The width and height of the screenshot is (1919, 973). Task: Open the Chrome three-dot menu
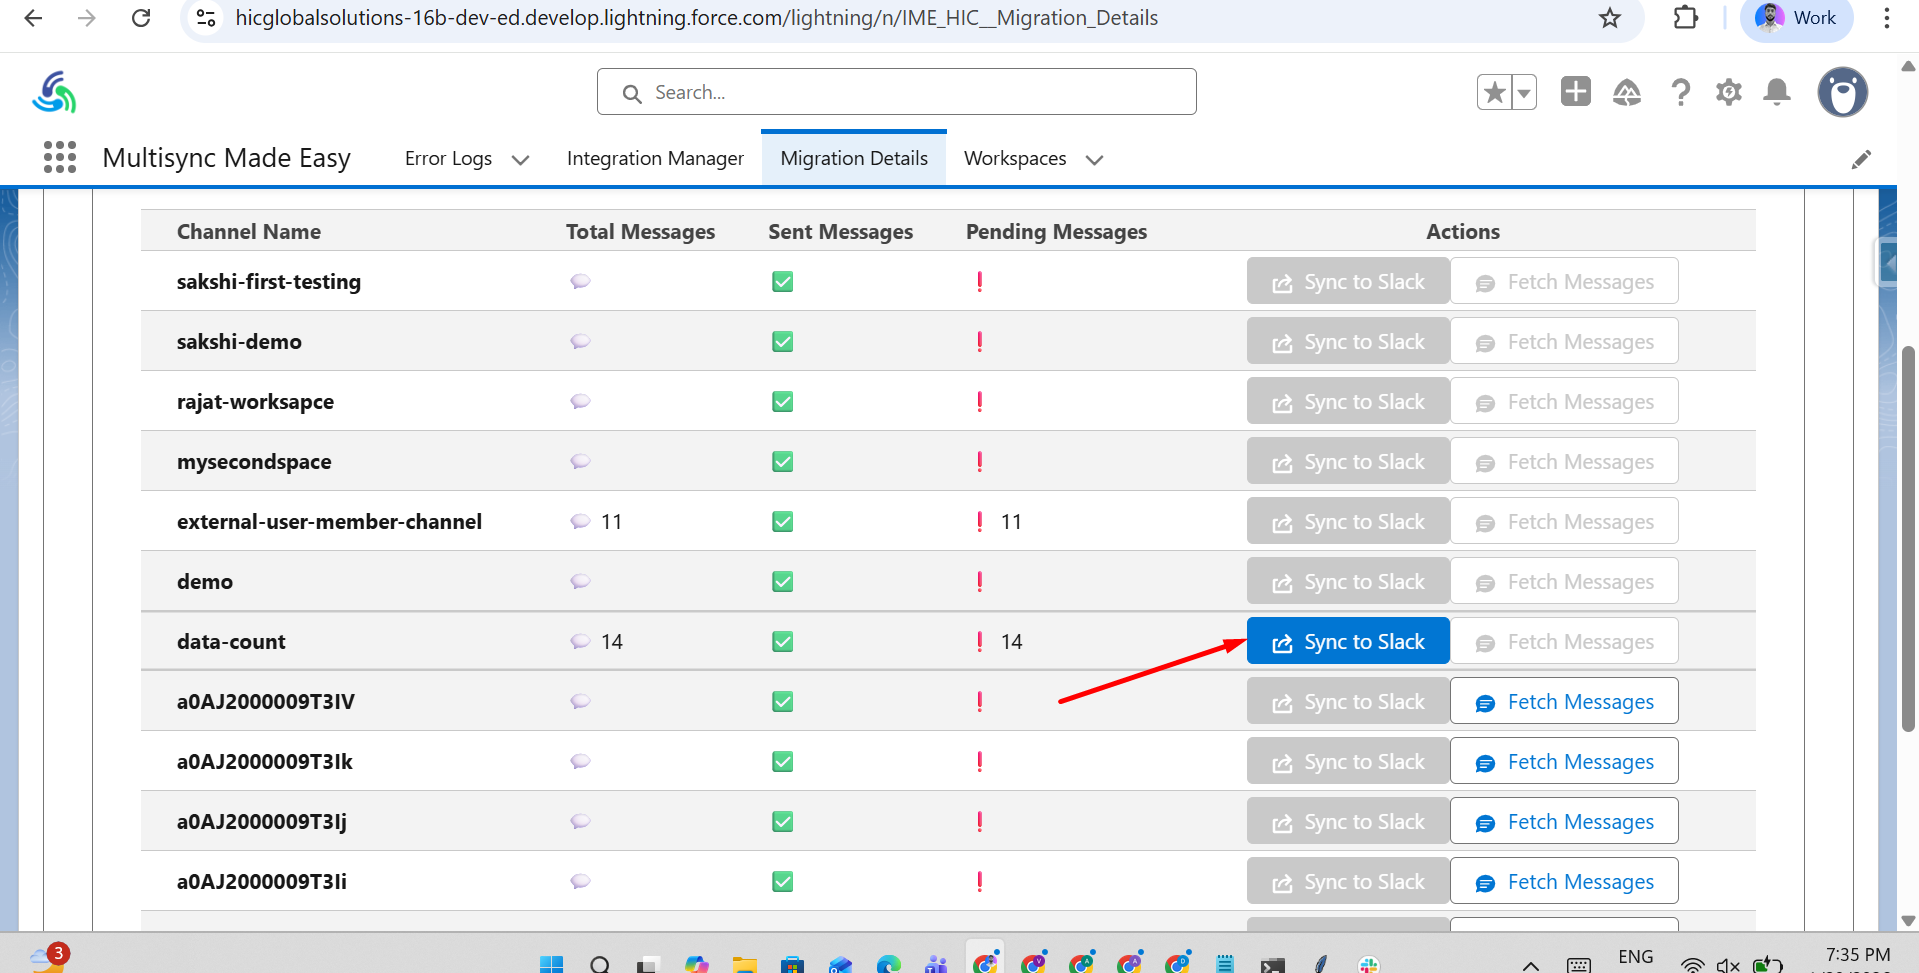pos(1886,18)
